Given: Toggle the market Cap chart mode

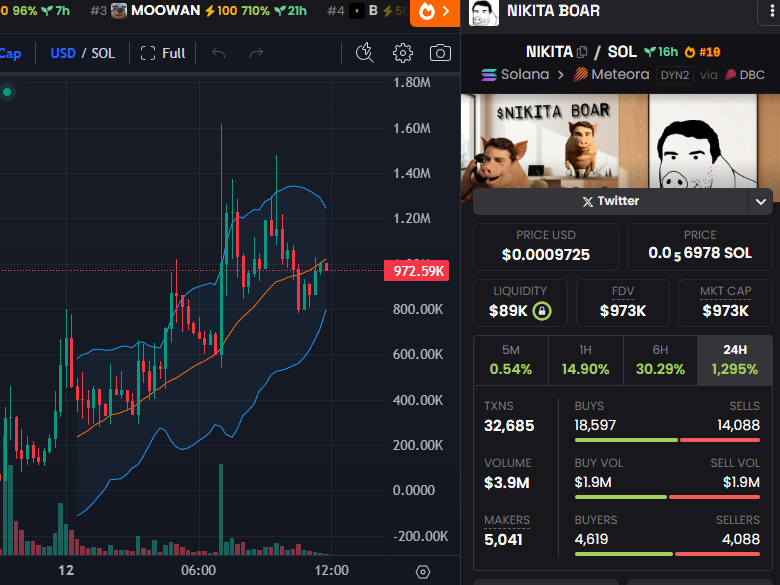Looking at the screenshot, I should 10,53.
